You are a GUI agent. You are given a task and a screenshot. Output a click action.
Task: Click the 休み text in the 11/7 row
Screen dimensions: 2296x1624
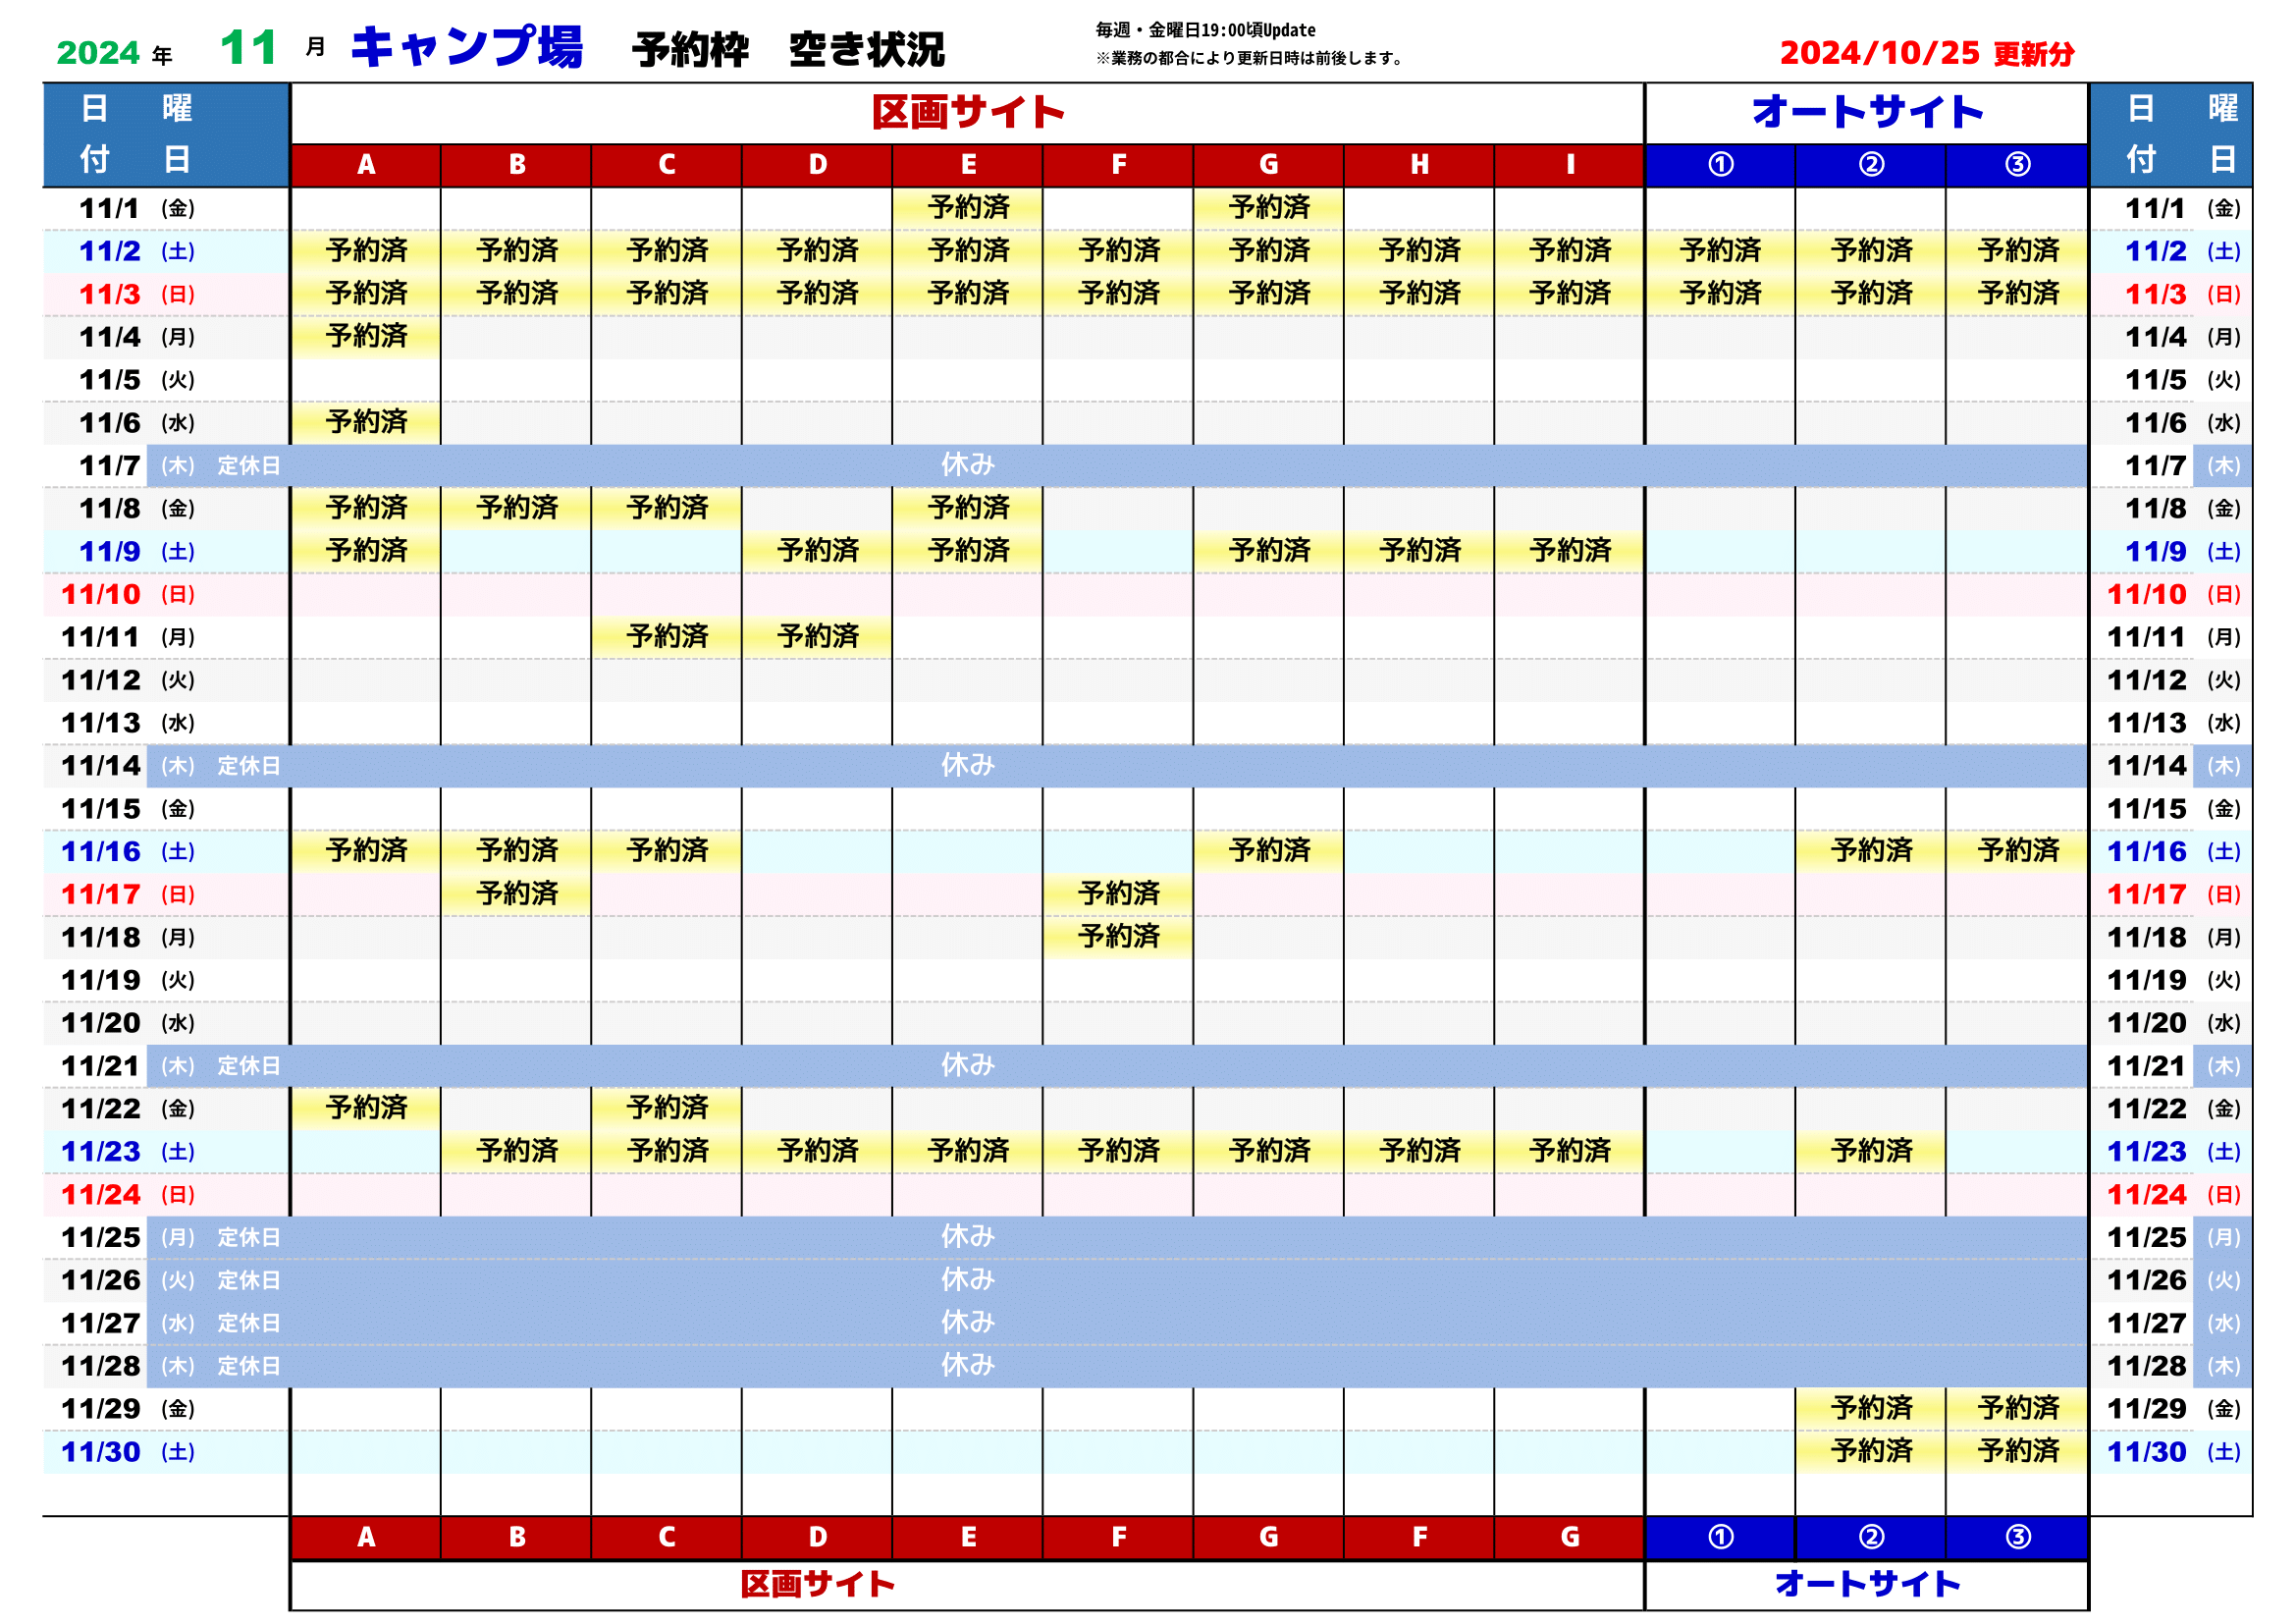point(967,465)
